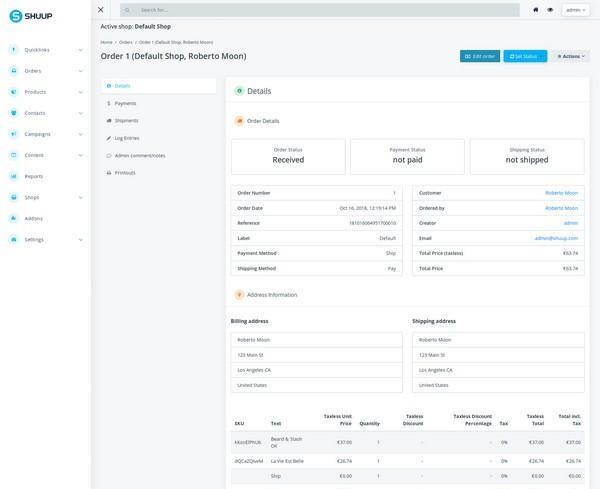Focus the search input field
Image resolution: width=600 pixels, height=489 pixels.
[x=320, y=10]
